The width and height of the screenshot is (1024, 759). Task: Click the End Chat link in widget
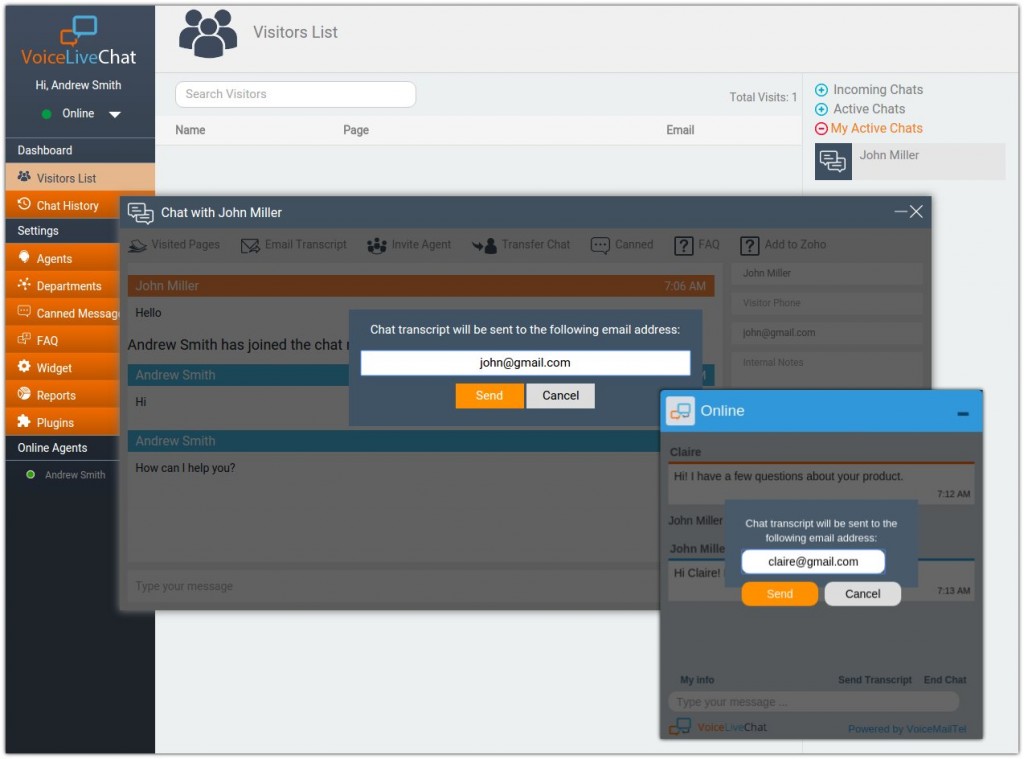[x=944, y=680]
